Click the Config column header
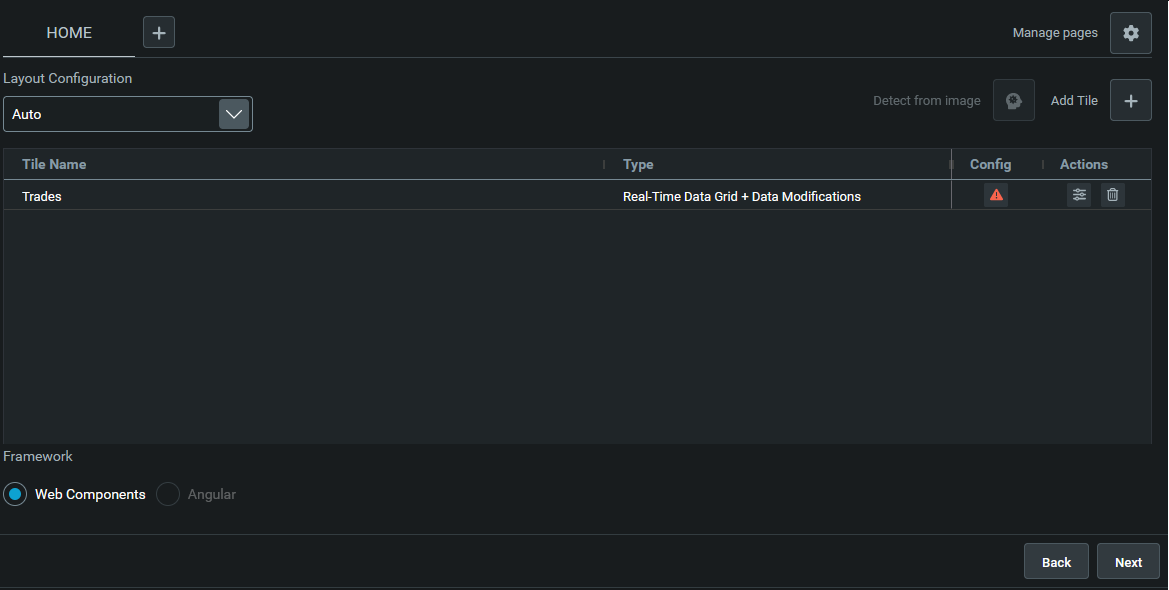1169x590 pixels. (990, 164)
